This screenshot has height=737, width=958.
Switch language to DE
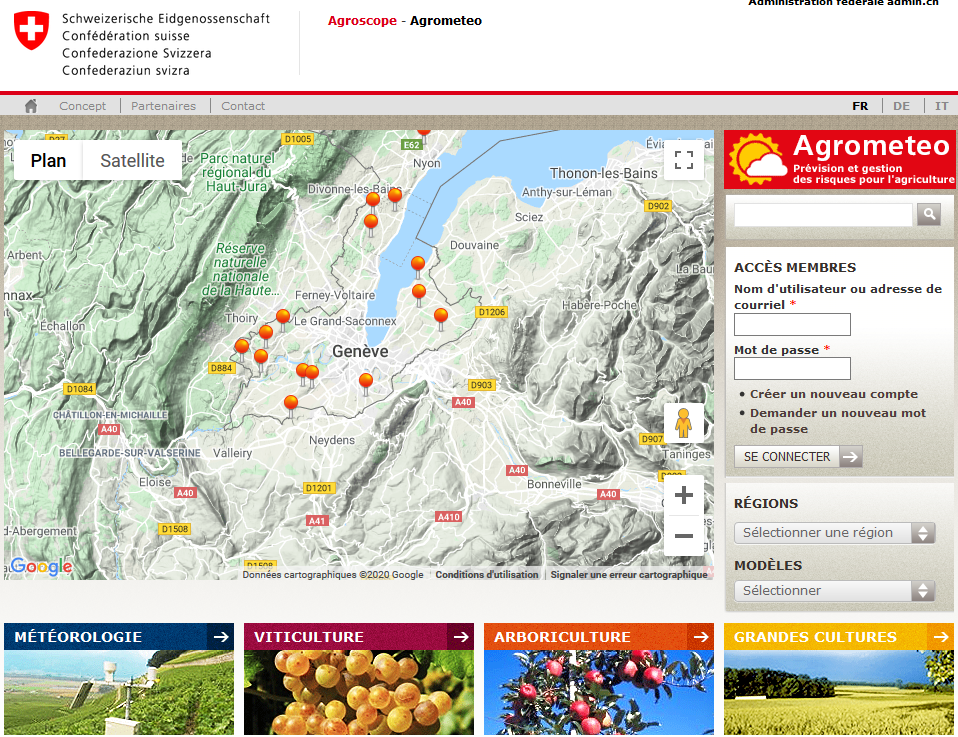click(901, 106)
